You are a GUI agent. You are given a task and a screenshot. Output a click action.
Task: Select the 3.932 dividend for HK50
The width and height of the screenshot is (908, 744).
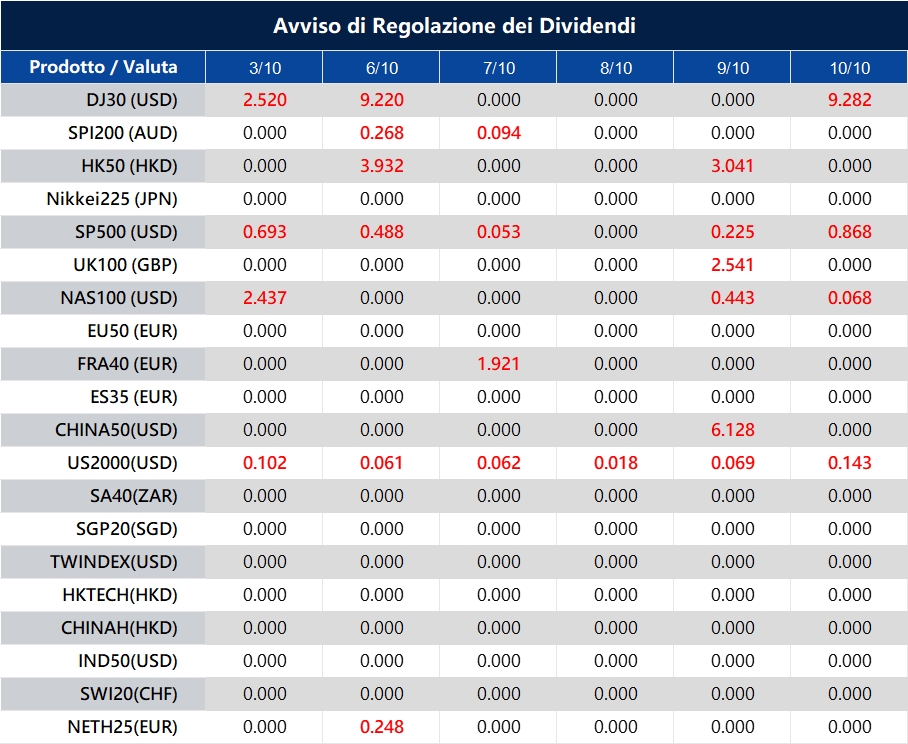(x=381, y=166)
